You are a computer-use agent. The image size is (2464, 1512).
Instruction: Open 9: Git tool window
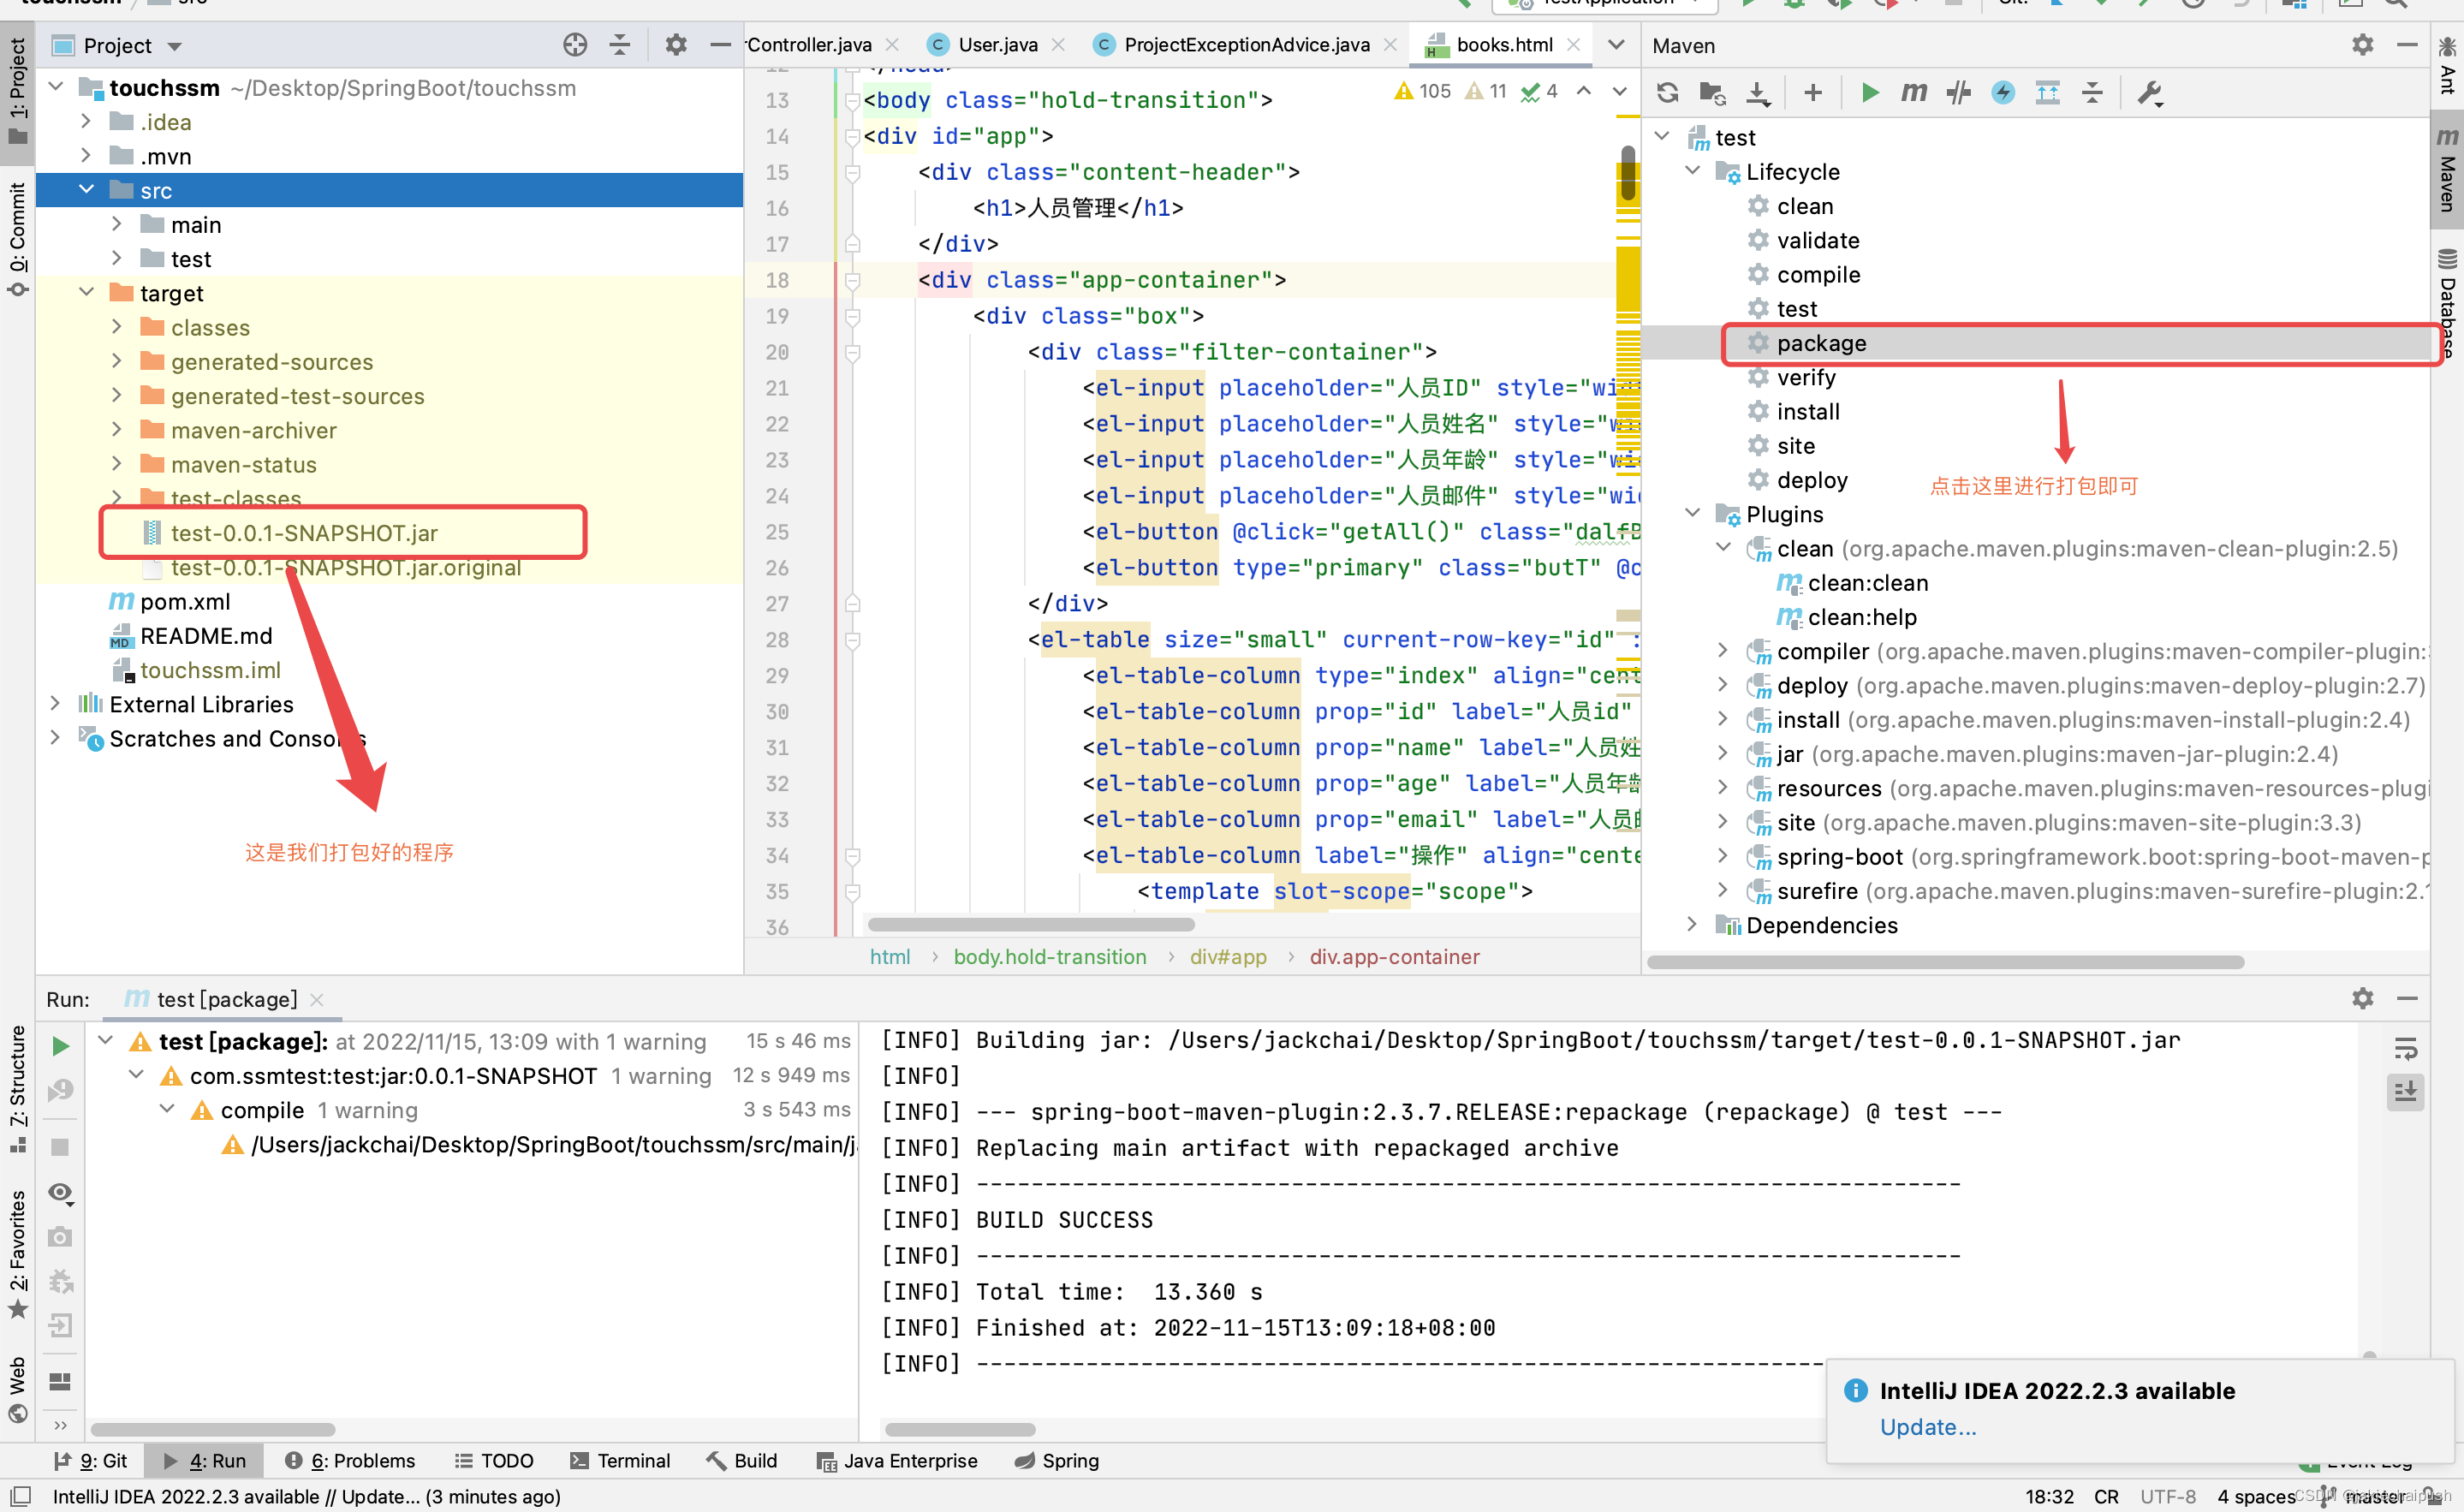pyautogui.click(x=90, y=1460)
